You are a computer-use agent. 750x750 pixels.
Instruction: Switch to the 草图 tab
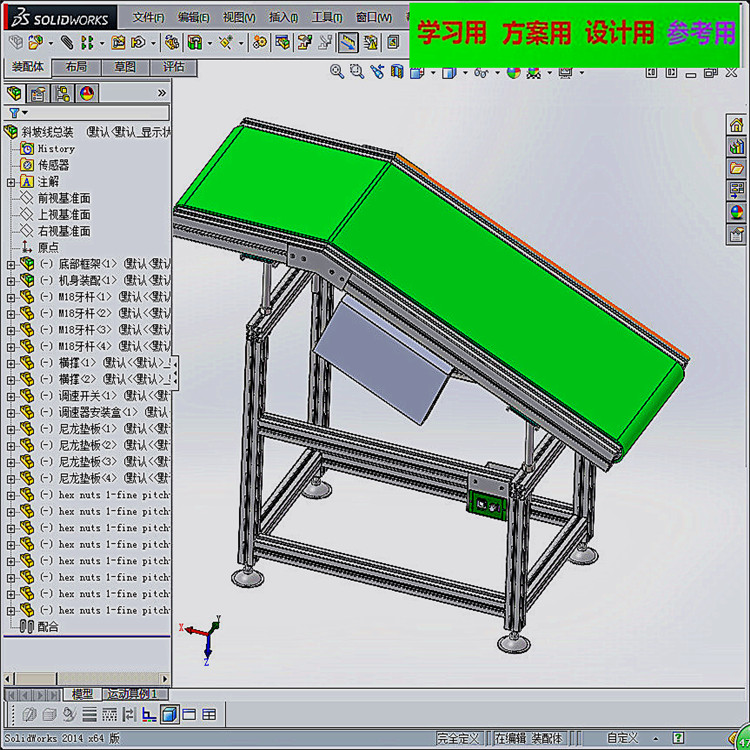(x=125, y=67)
